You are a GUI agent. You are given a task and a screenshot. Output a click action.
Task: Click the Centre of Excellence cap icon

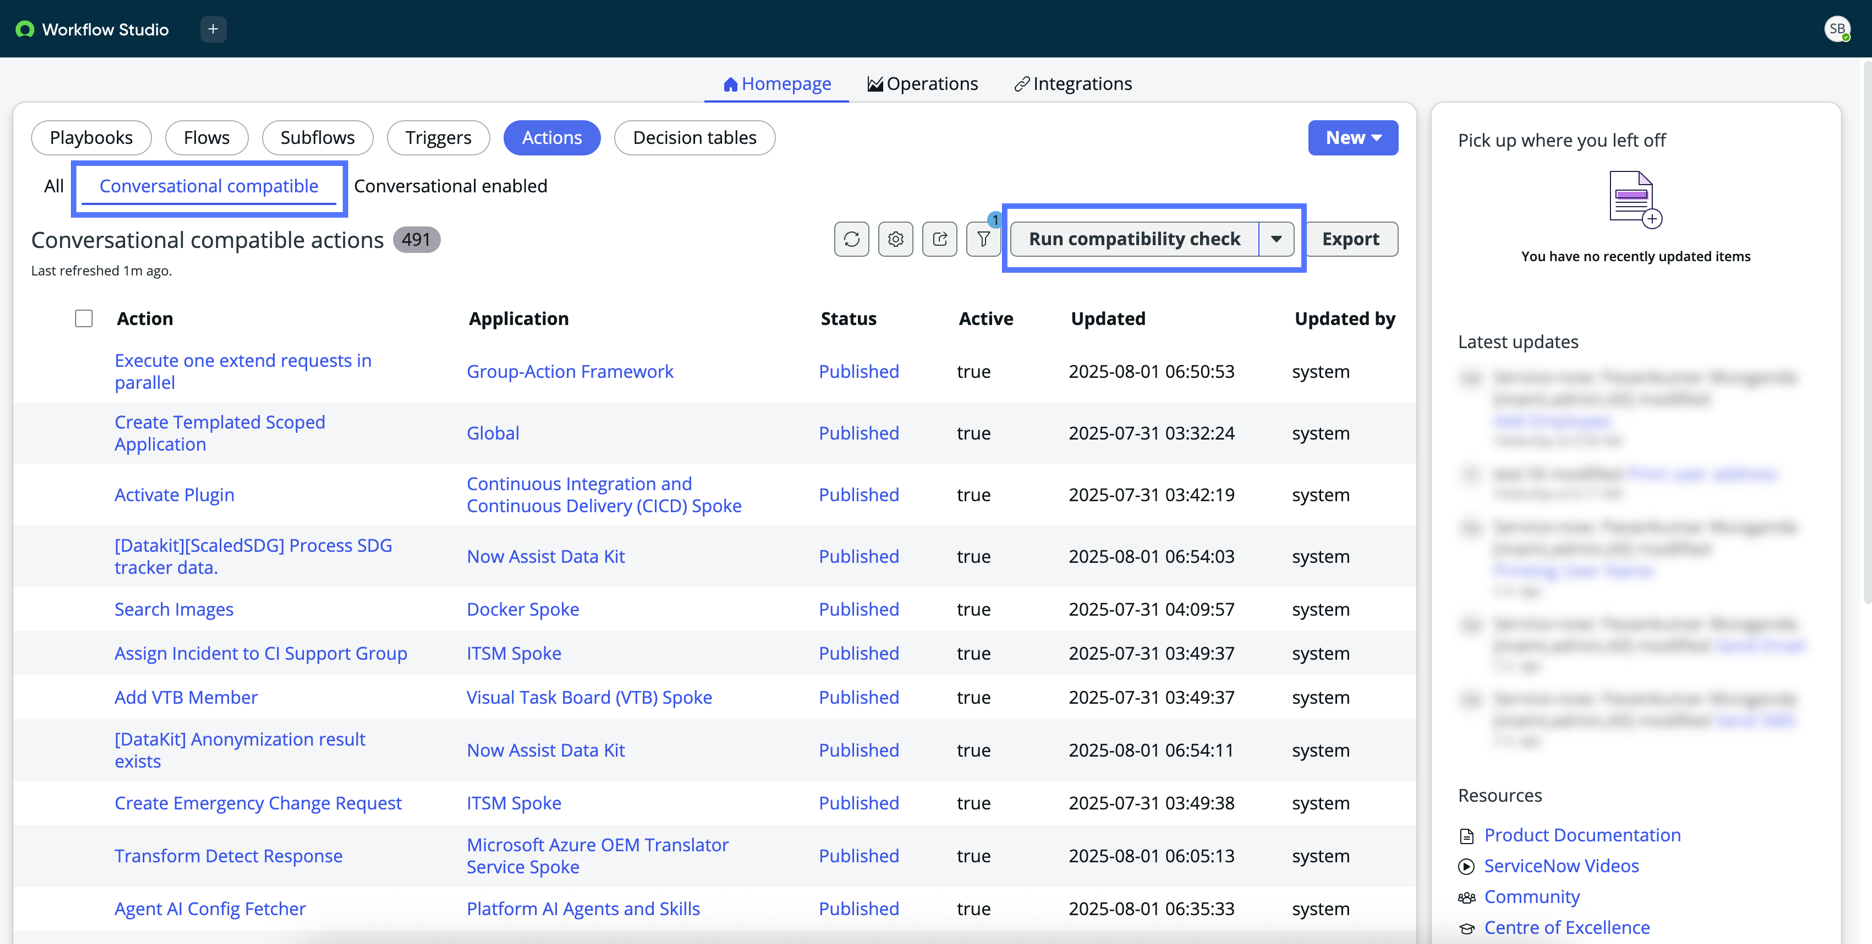[1467, 929]
